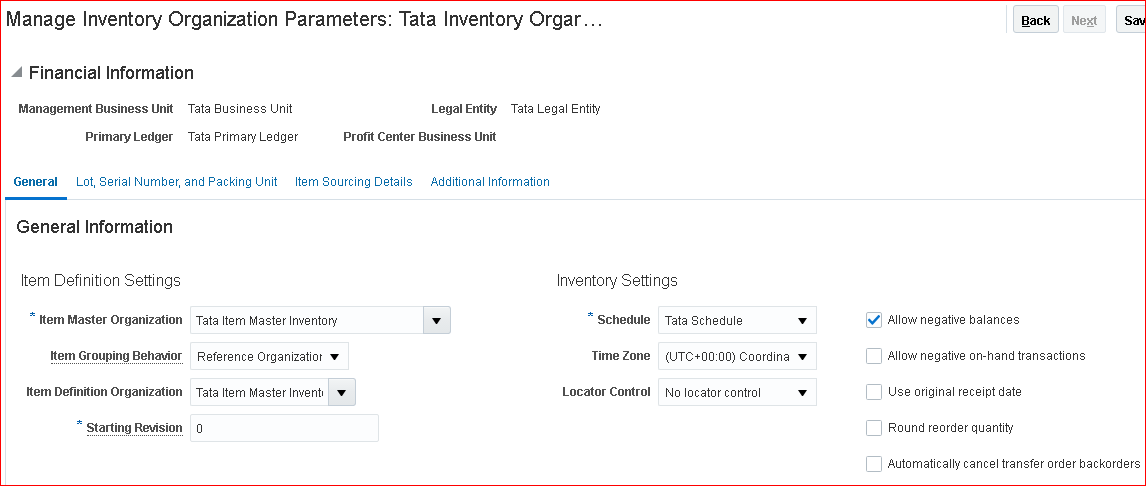Open the Time Zone dropdown
The width and height of the screenshot is (1146, 486).
[x=802, y=356]
